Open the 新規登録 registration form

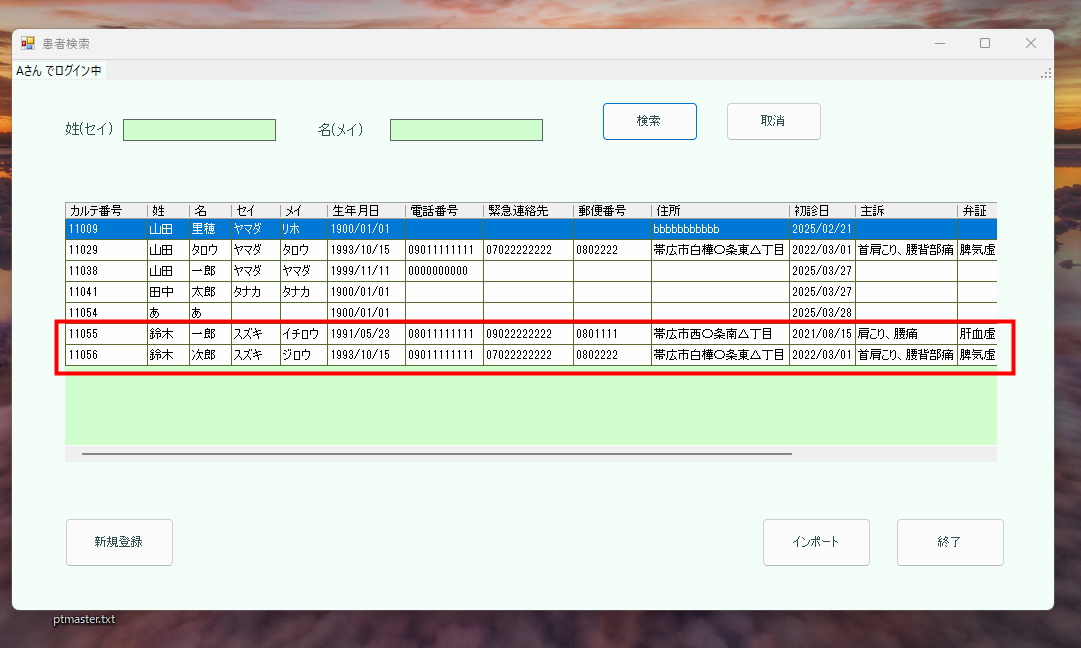click(119, 542)
